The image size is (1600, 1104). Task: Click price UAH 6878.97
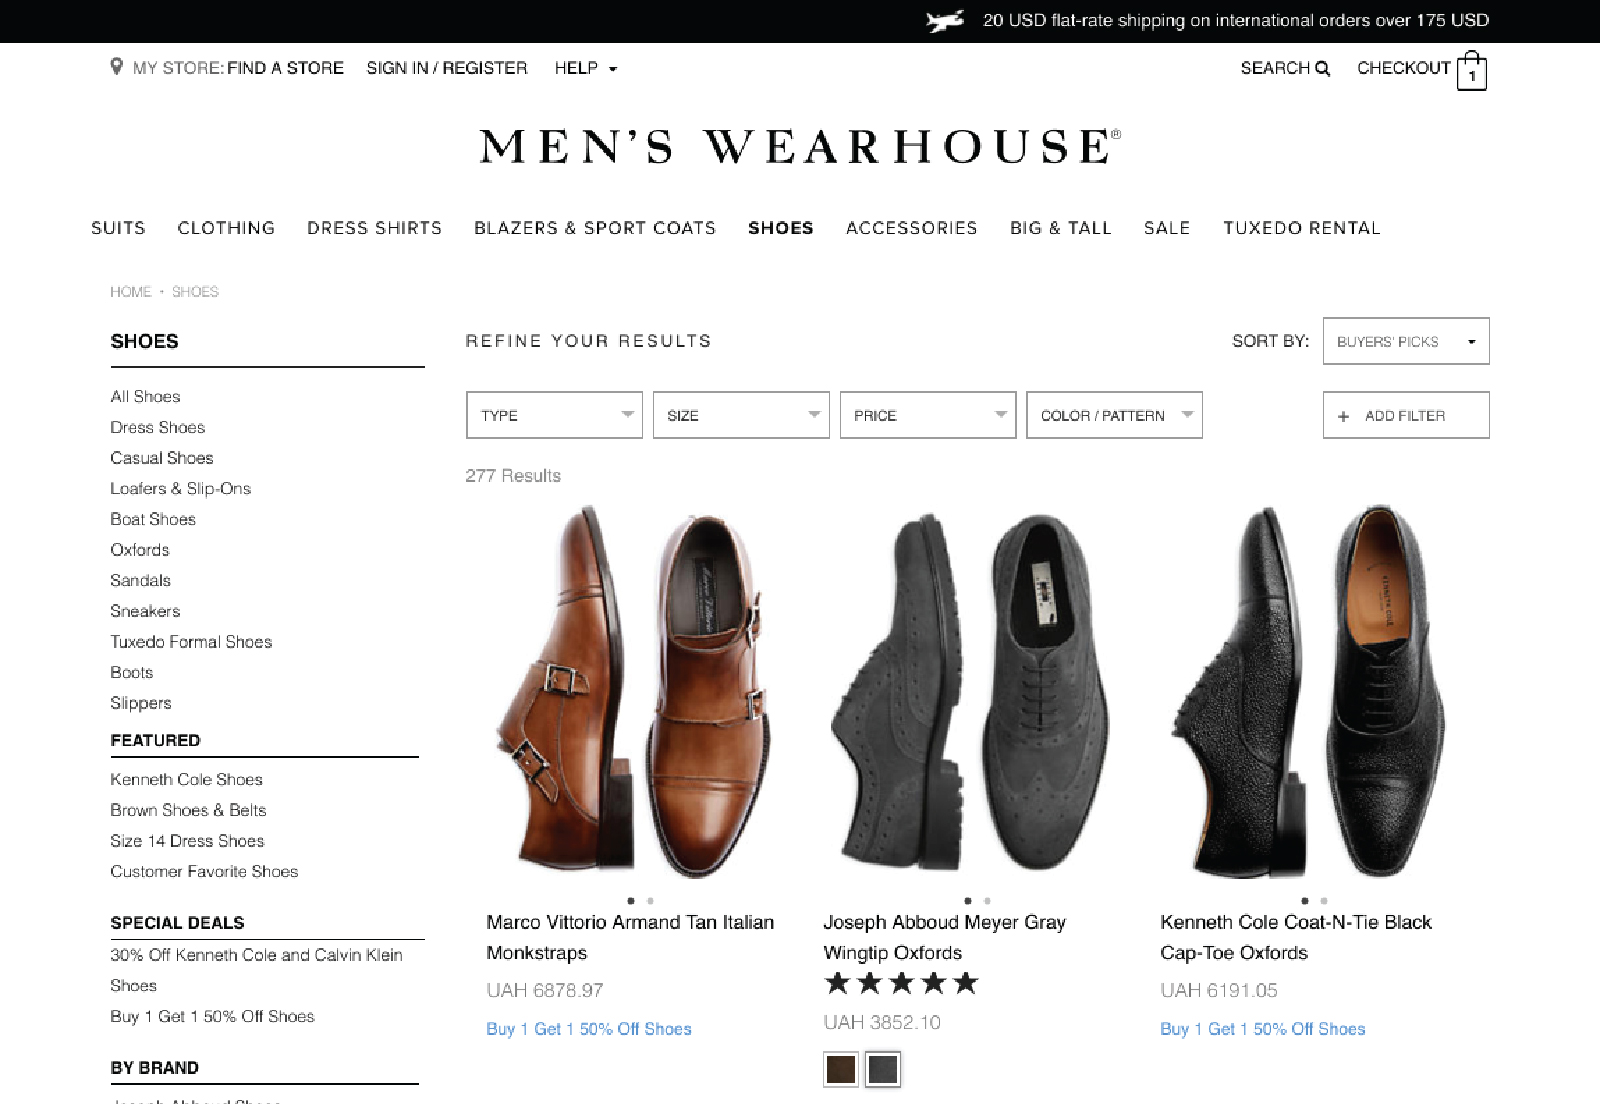point(545,991)
